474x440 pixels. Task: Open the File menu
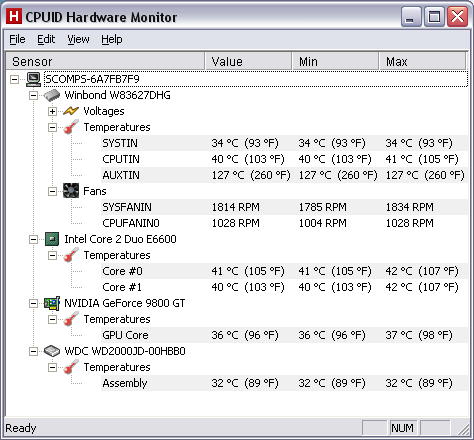click(x=17, y=39)
